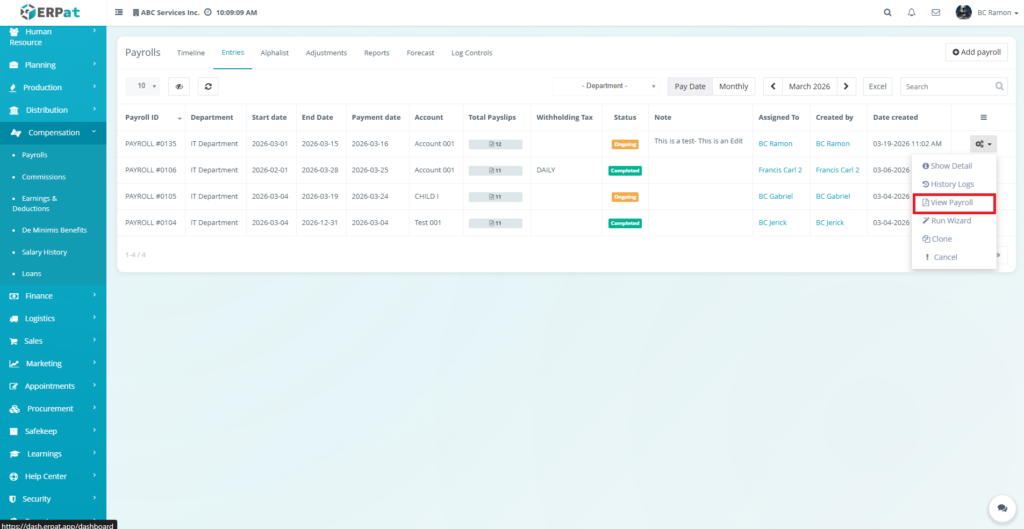Click the column menu icon in table header

[983, 117]
